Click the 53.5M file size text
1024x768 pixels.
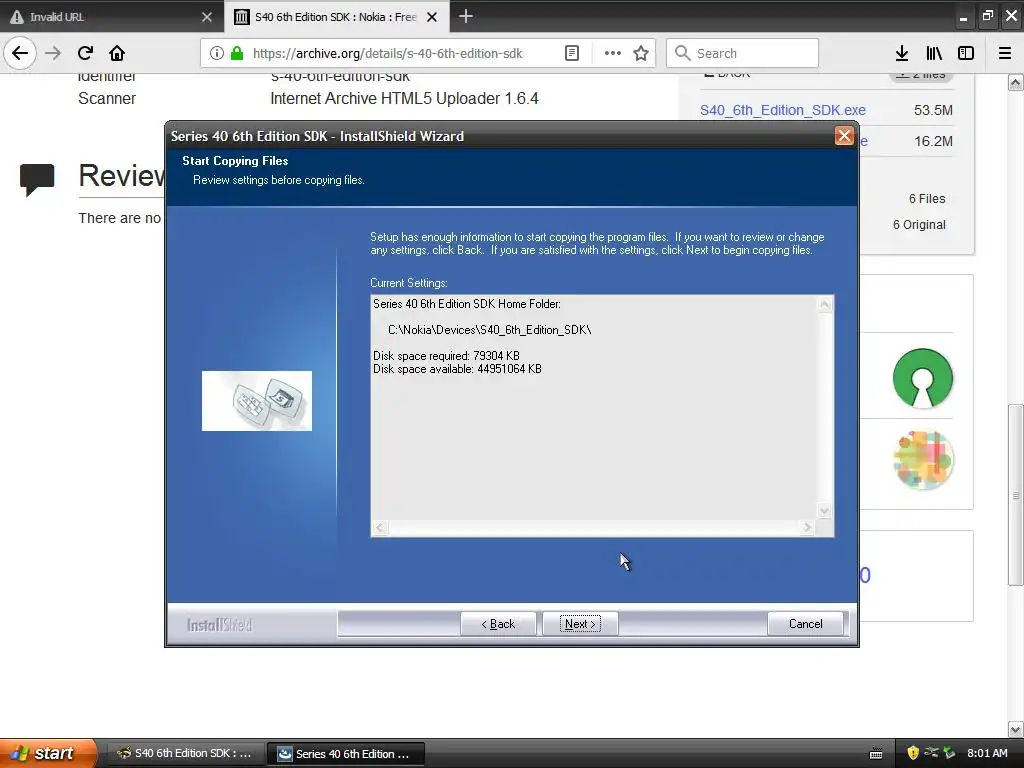pyautogui.click(x=933, y=110)
